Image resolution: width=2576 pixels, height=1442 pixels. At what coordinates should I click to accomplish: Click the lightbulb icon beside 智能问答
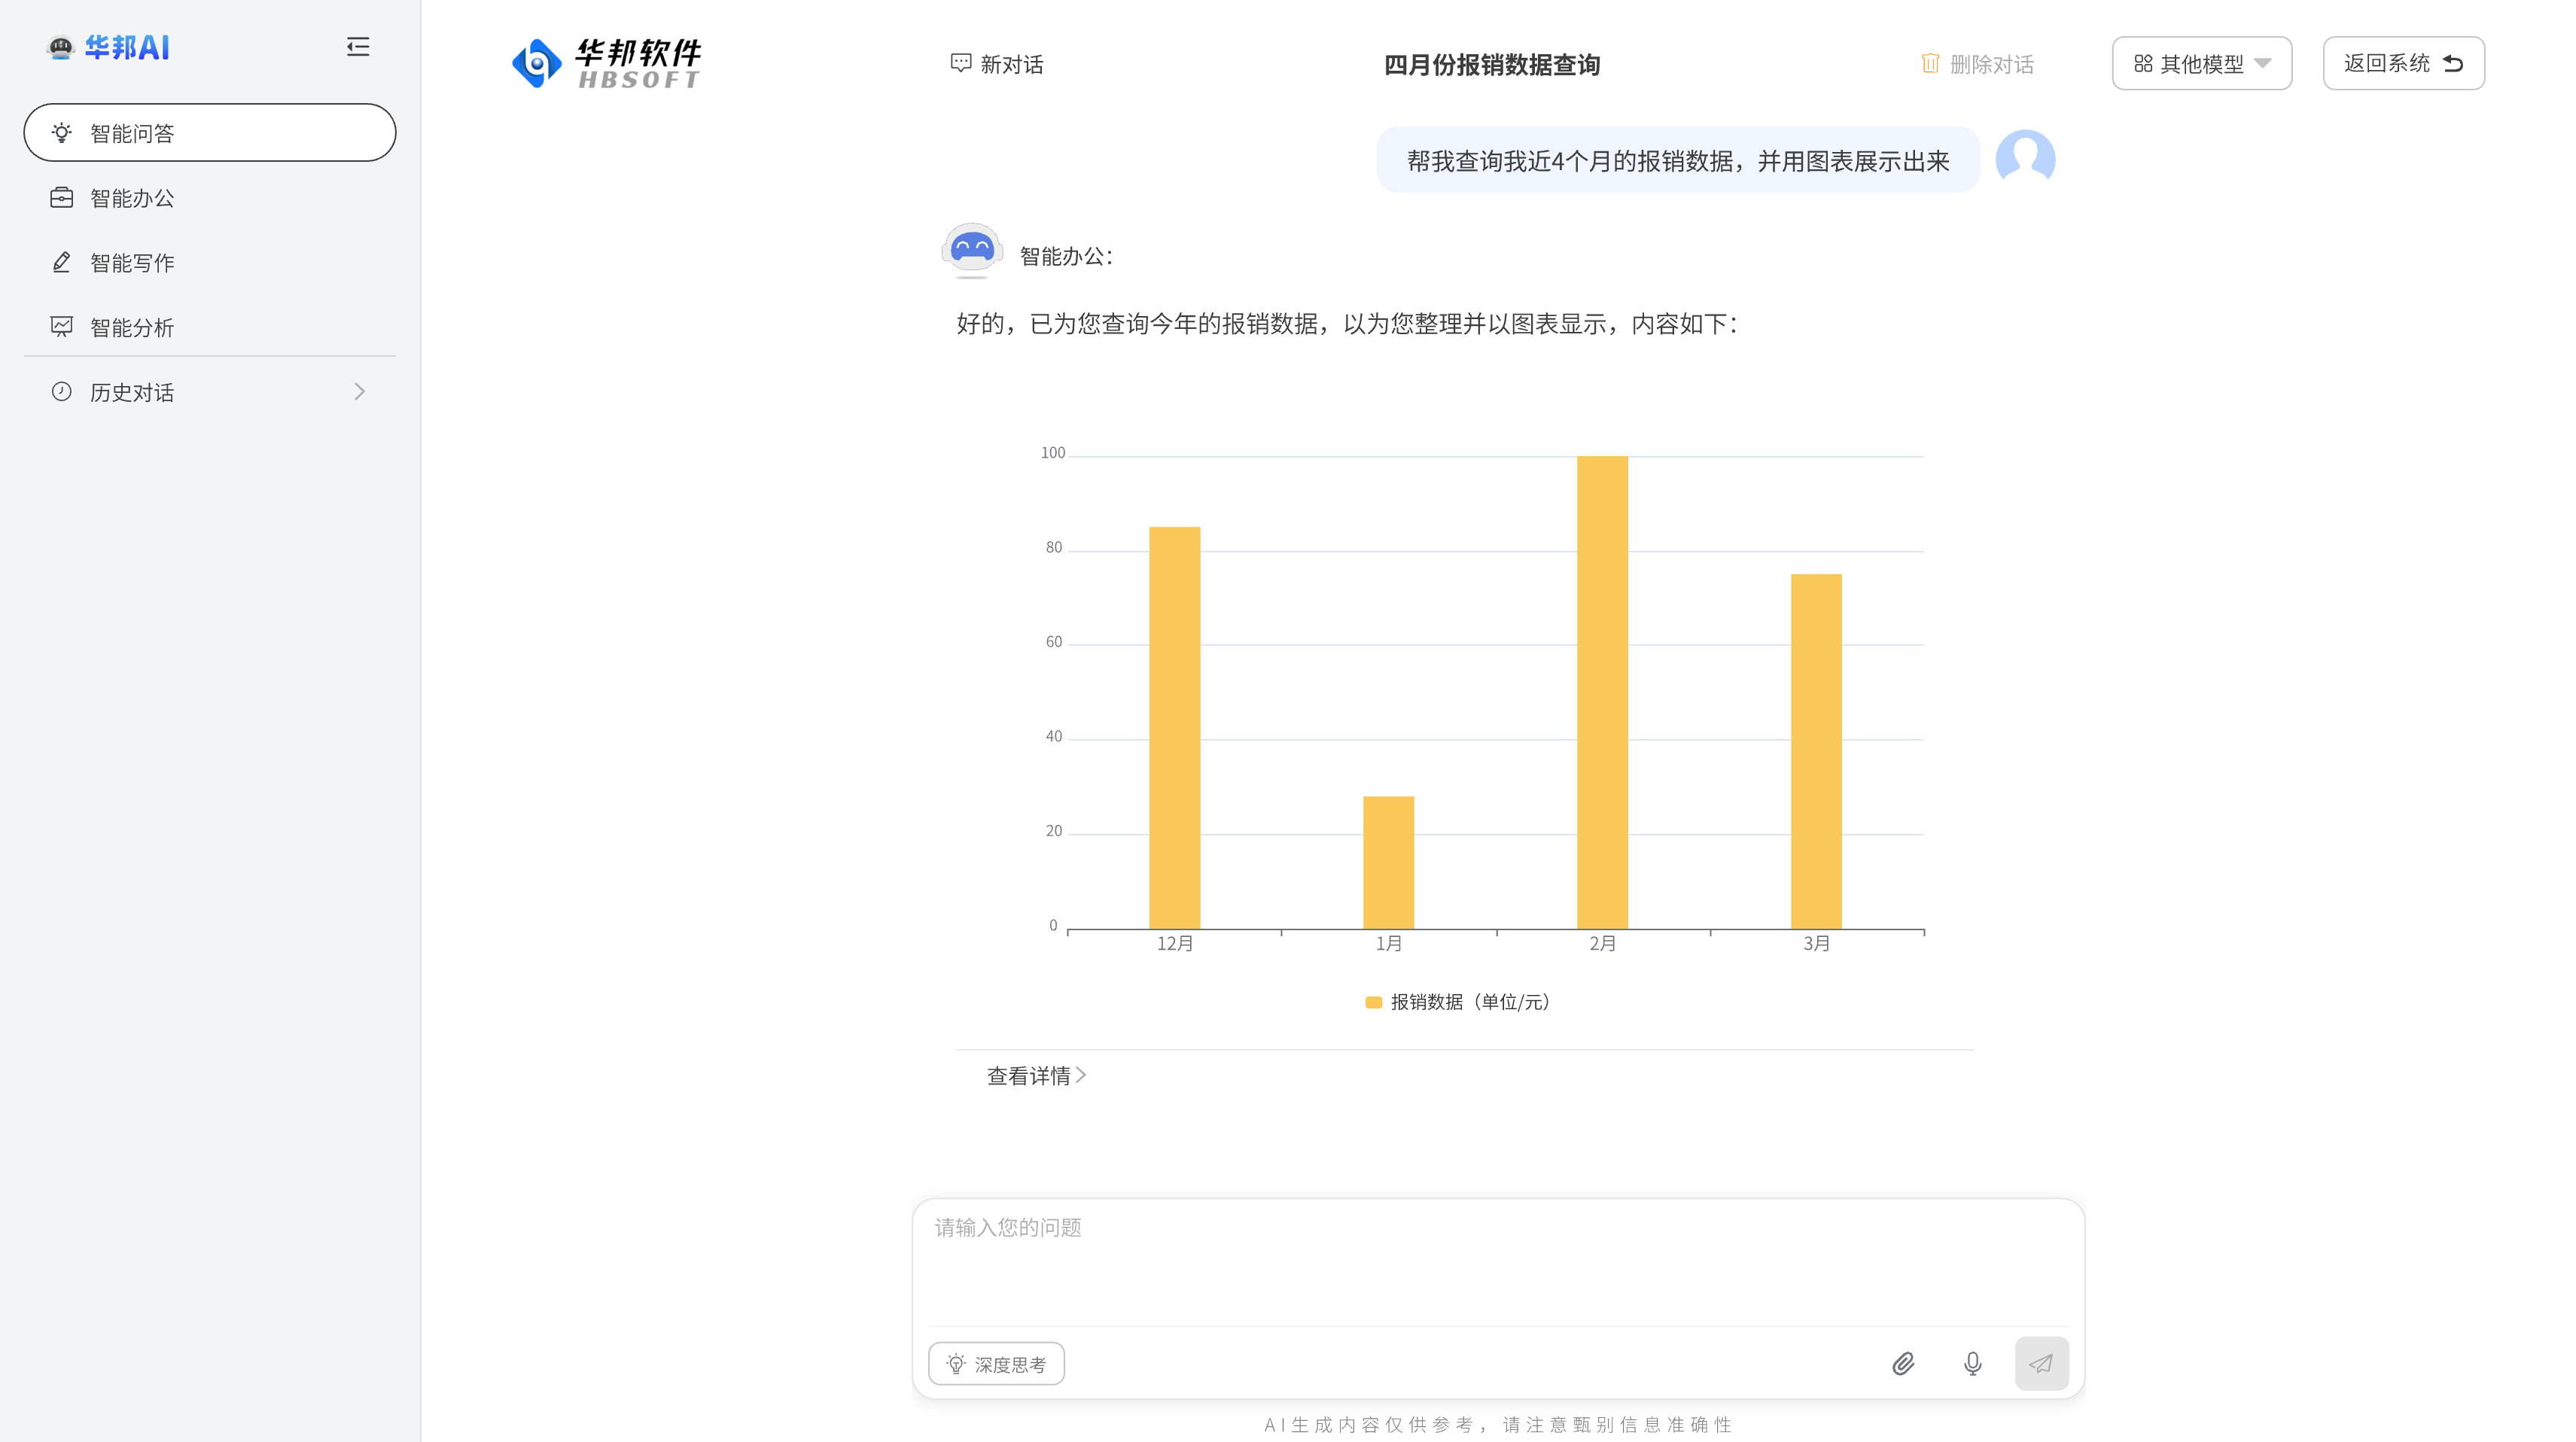(62, 133)
